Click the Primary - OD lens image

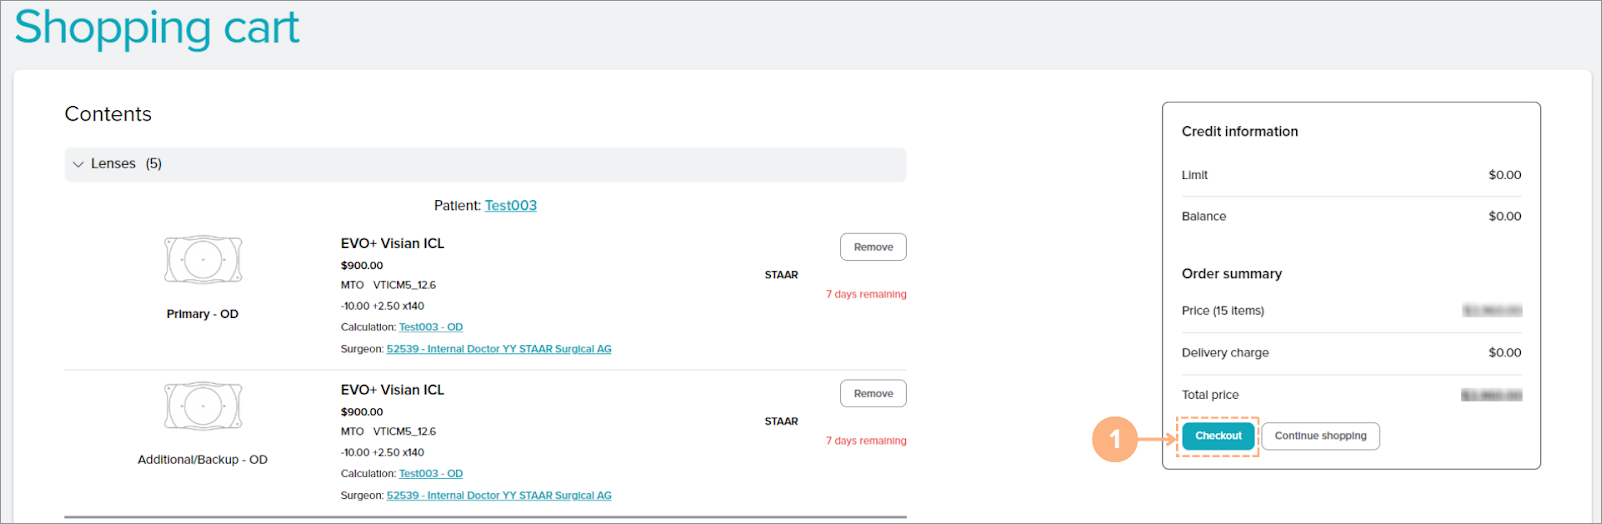[203, 260]
